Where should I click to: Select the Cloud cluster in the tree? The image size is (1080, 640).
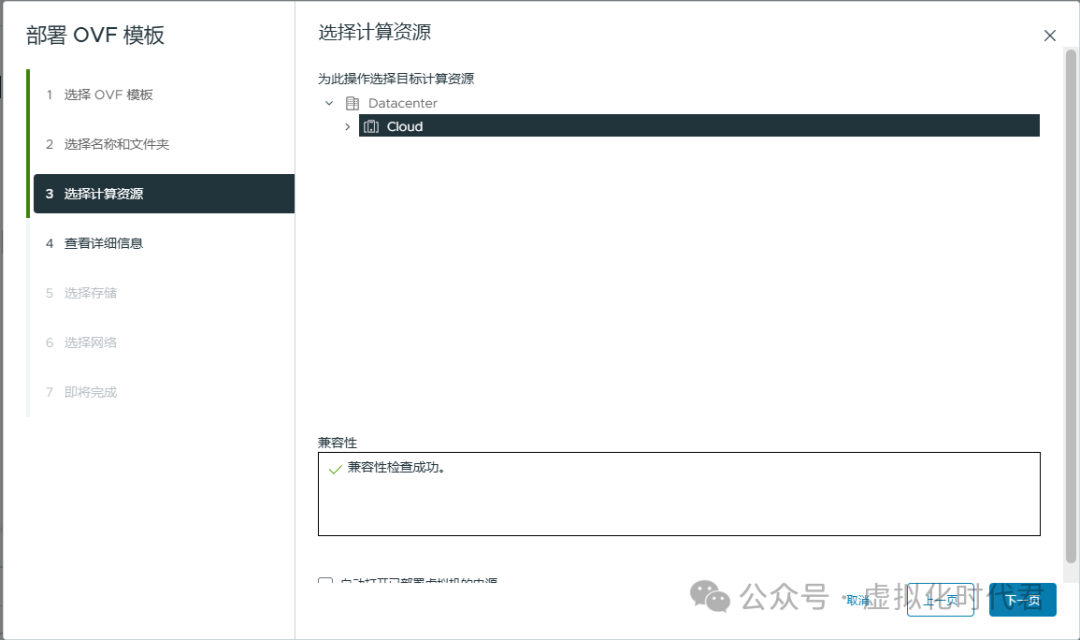click(x=405, y=126)
